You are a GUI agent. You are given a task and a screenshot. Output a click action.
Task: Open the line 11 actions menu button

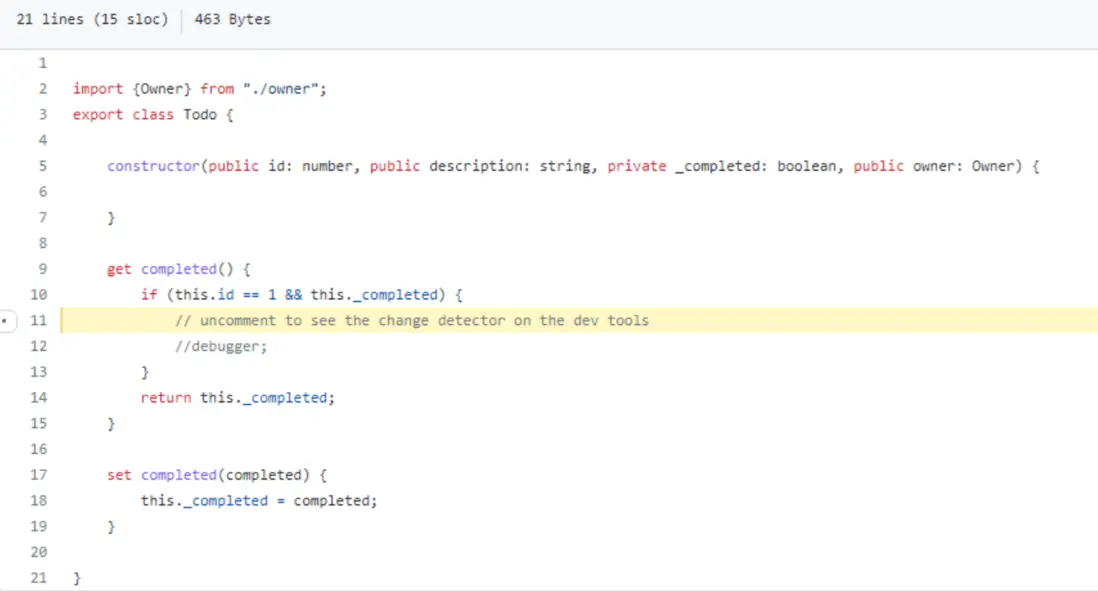(x=8, y=321)
